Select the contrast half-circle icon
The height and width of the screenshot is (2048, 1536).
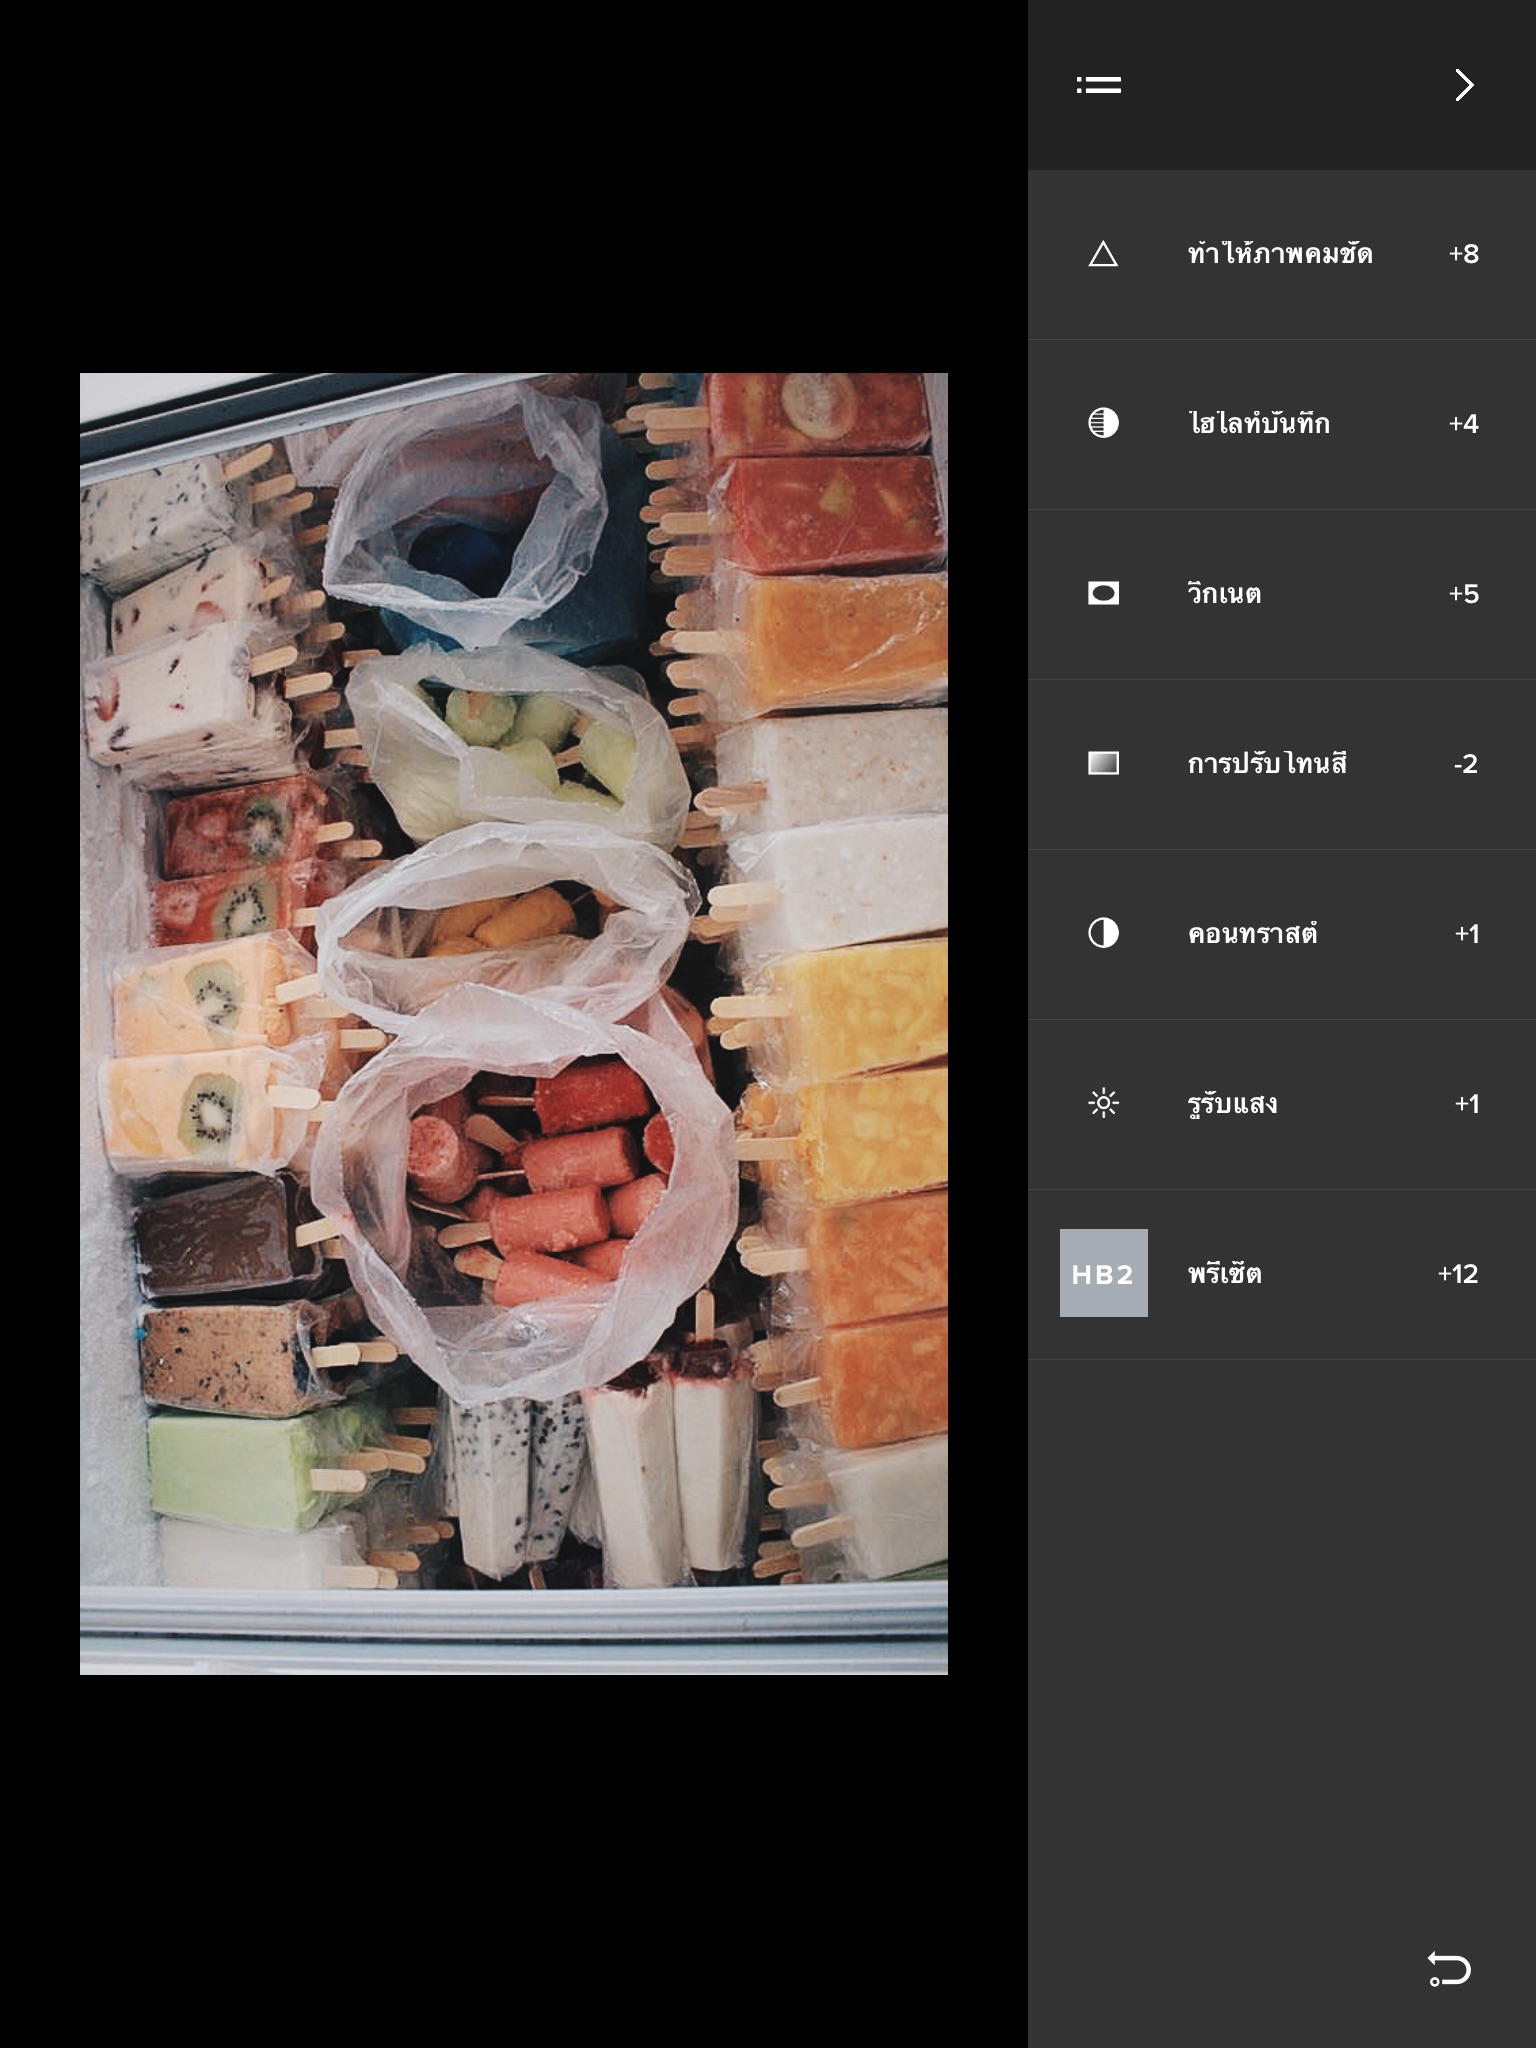(1103, 933)
